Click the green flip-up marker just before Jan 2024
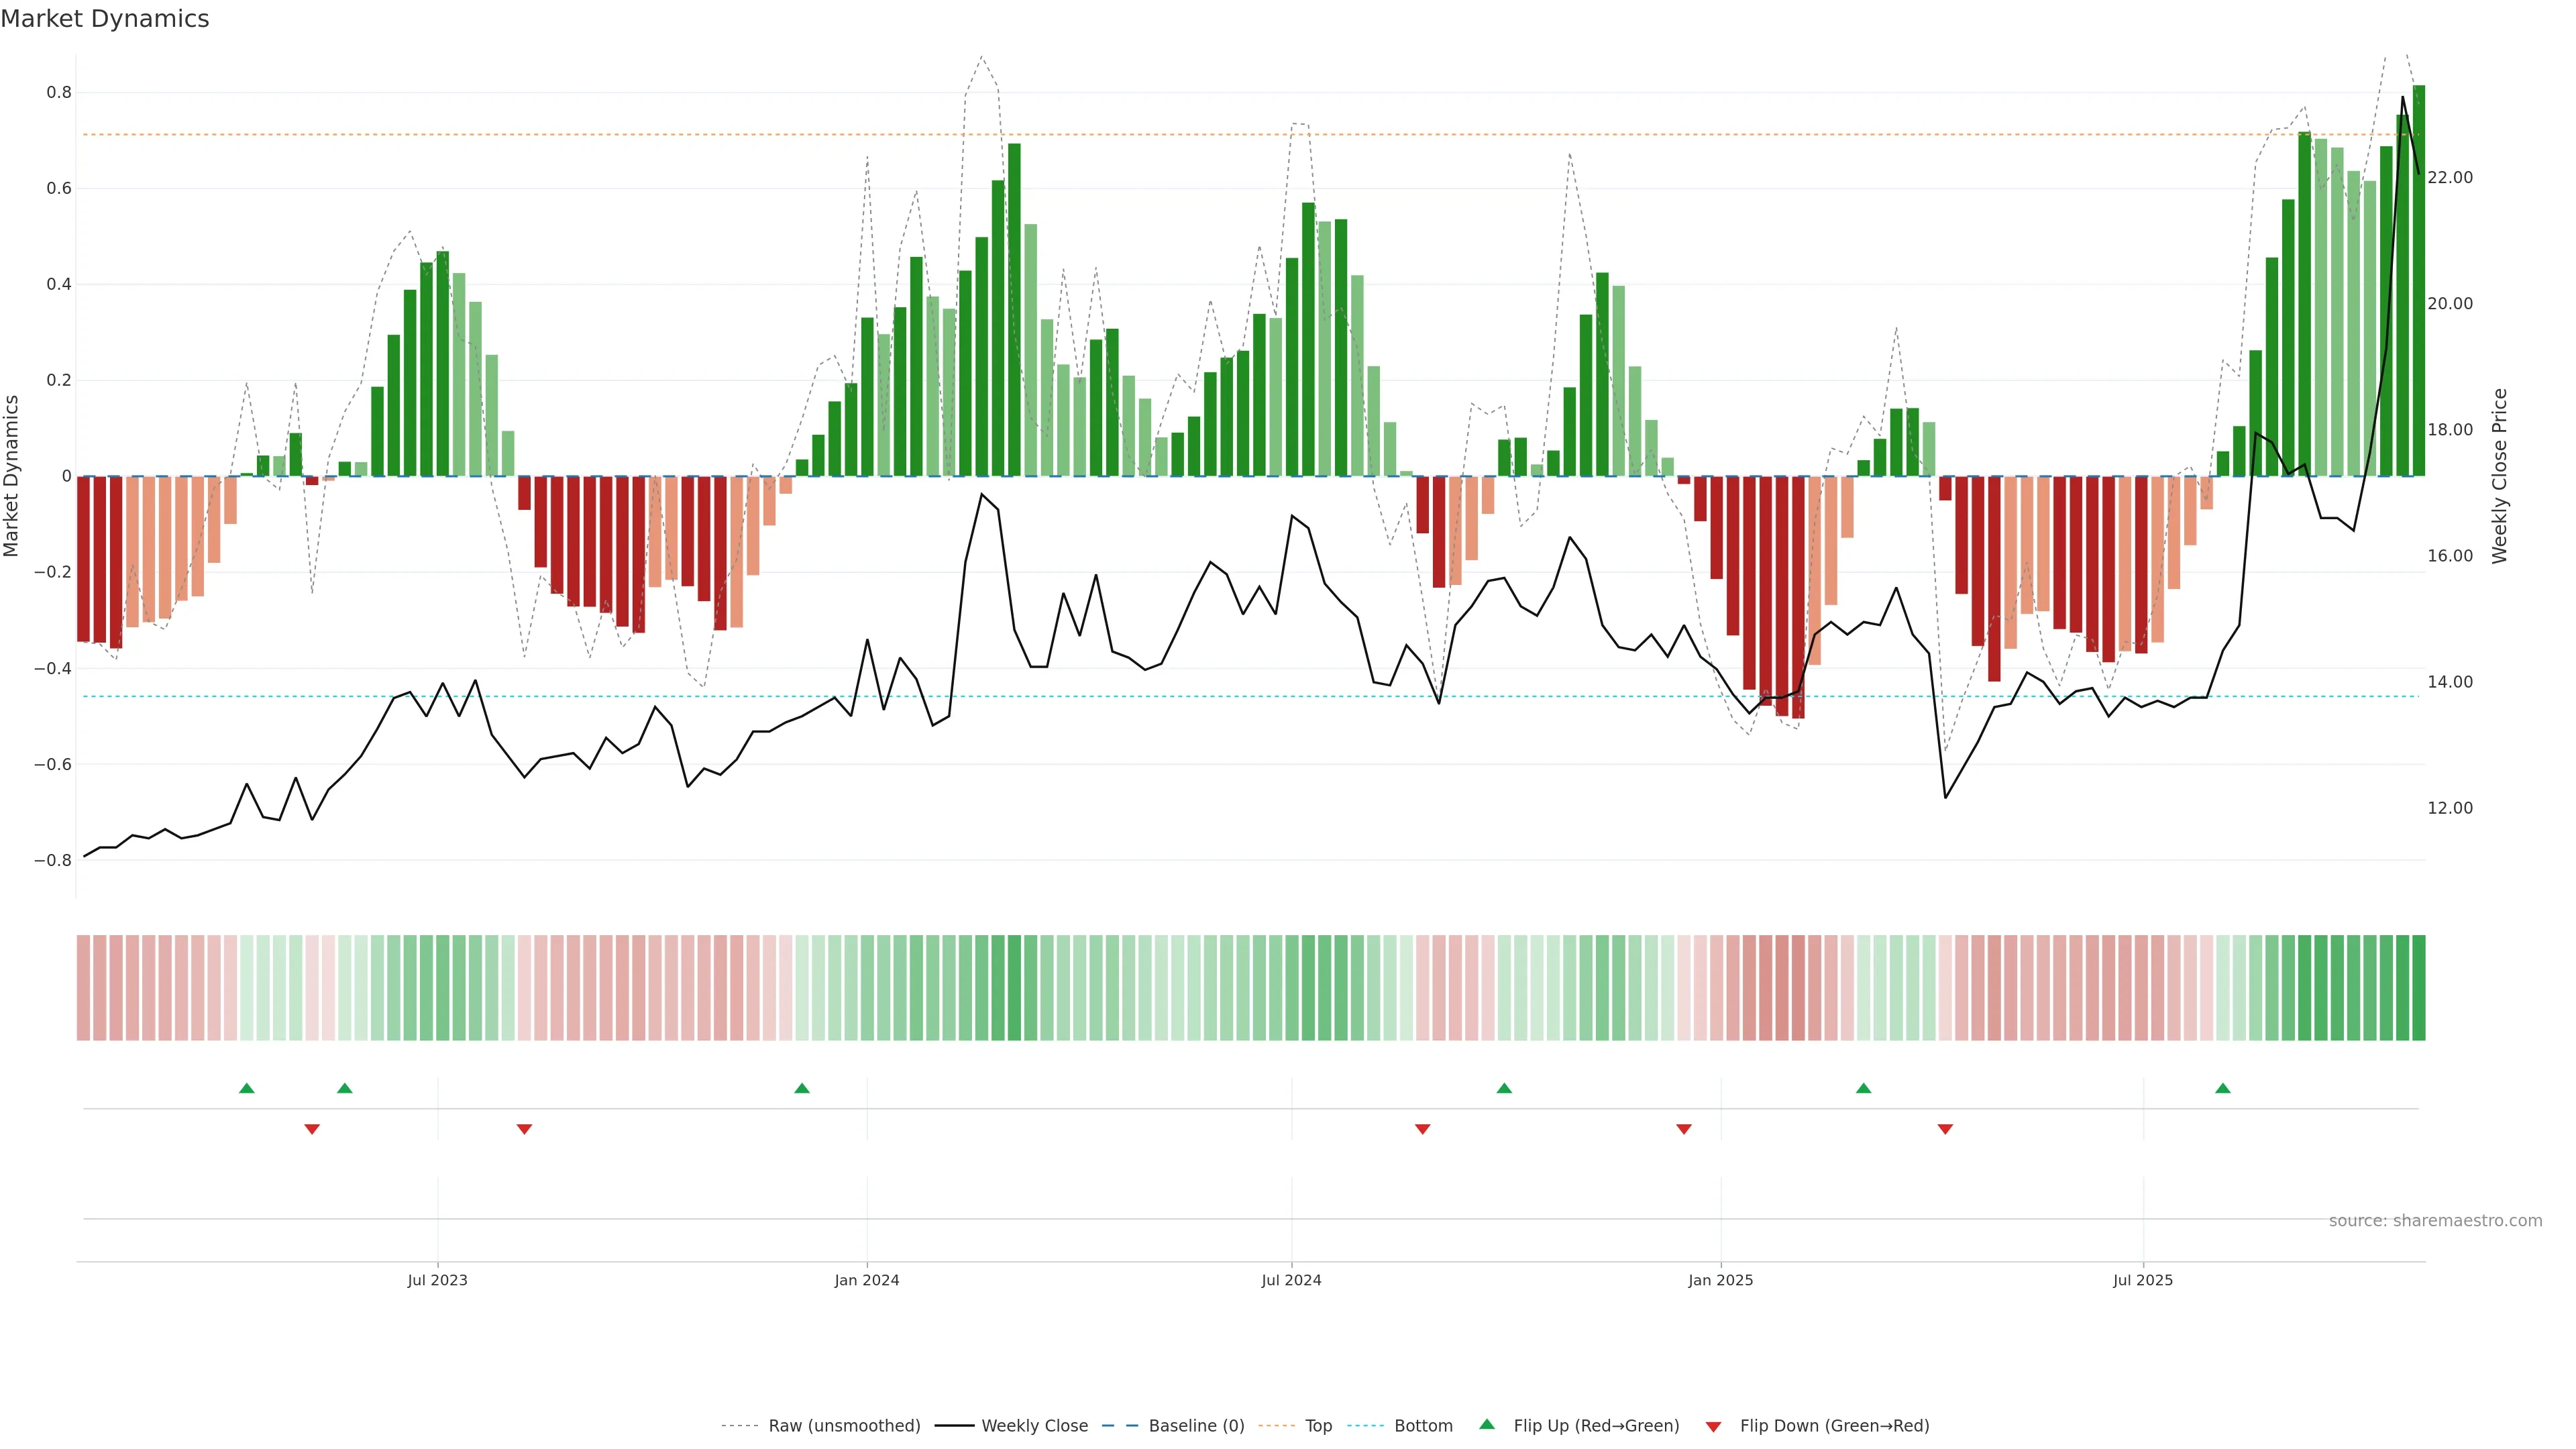The width and height of the screenshot is (2576, 1449). pos(802,1088)
